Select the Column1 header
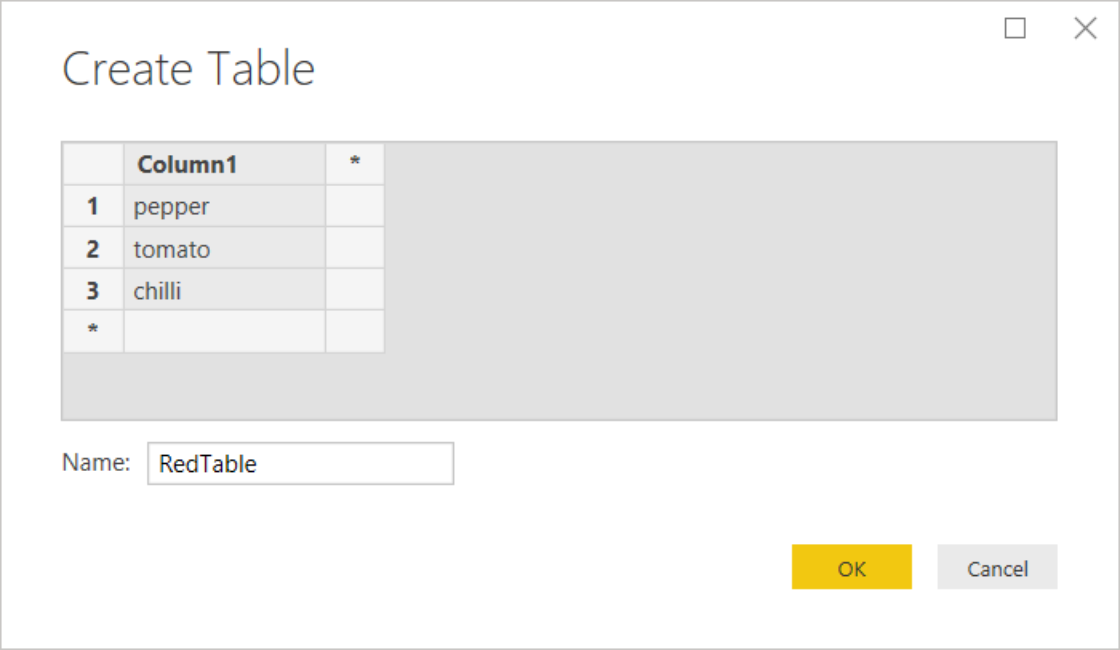The height and width of the screenshot is (650, 1120). (x=224, y=165)
